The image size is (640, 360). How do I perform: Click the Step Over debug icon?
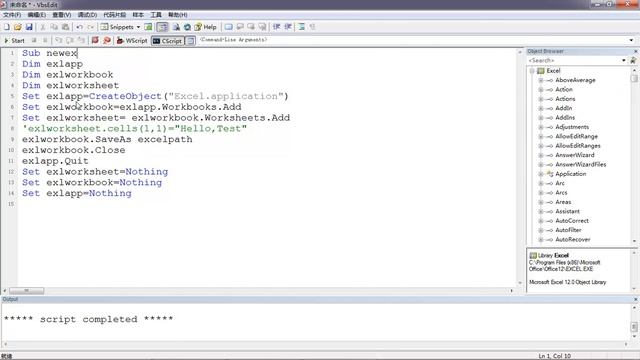(70, 40)
